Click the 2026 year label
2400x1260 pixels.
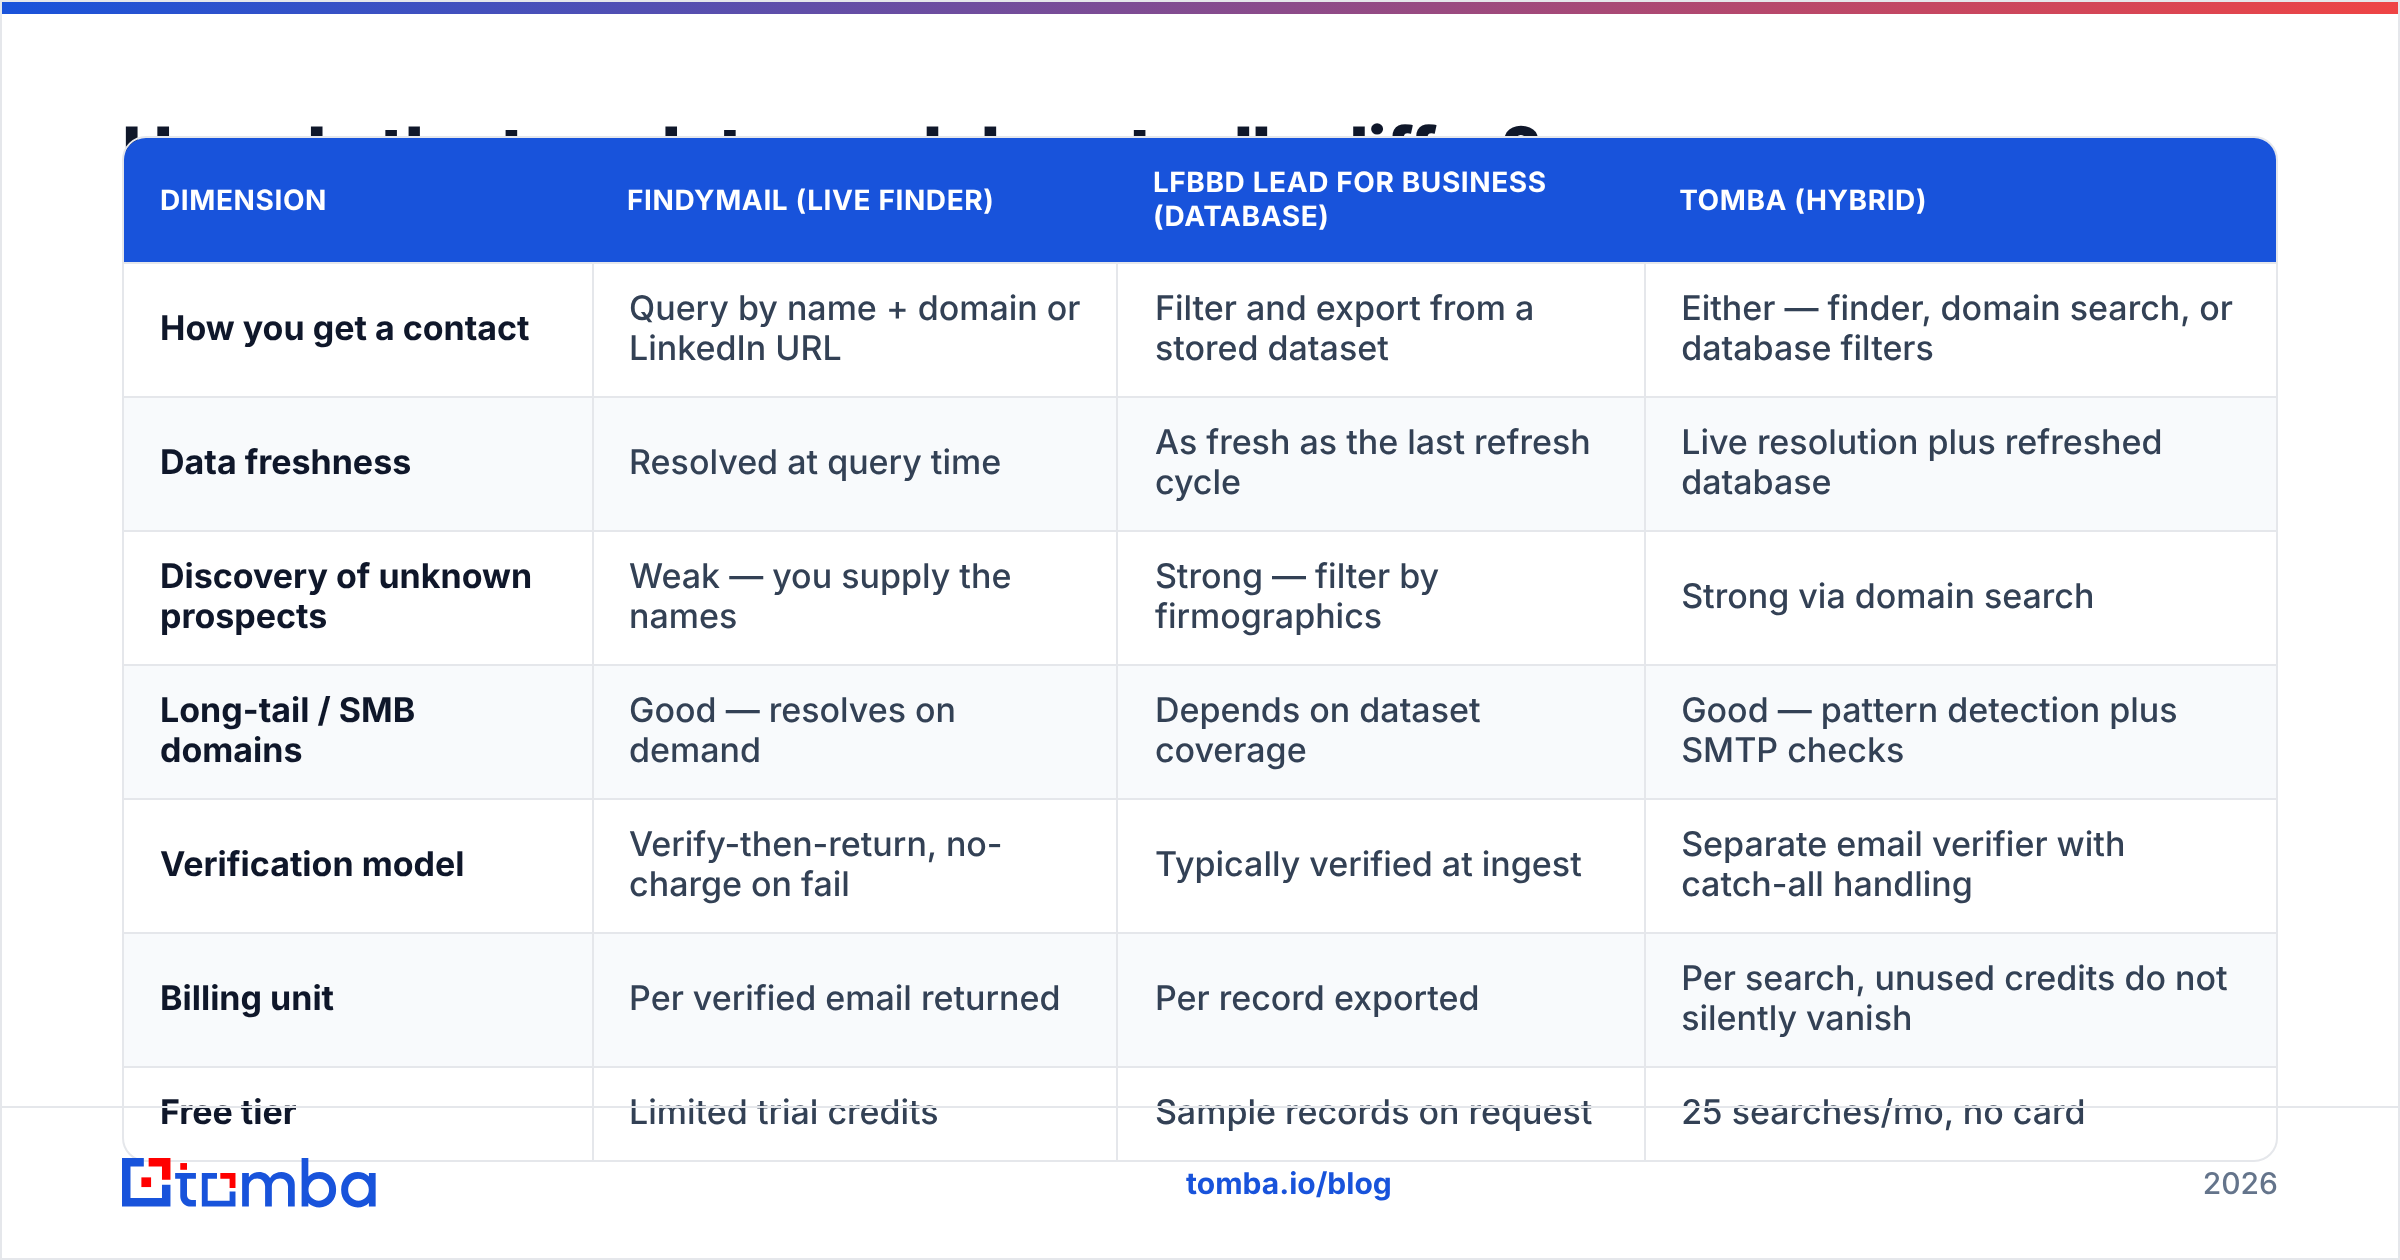coord(2240,1184)
